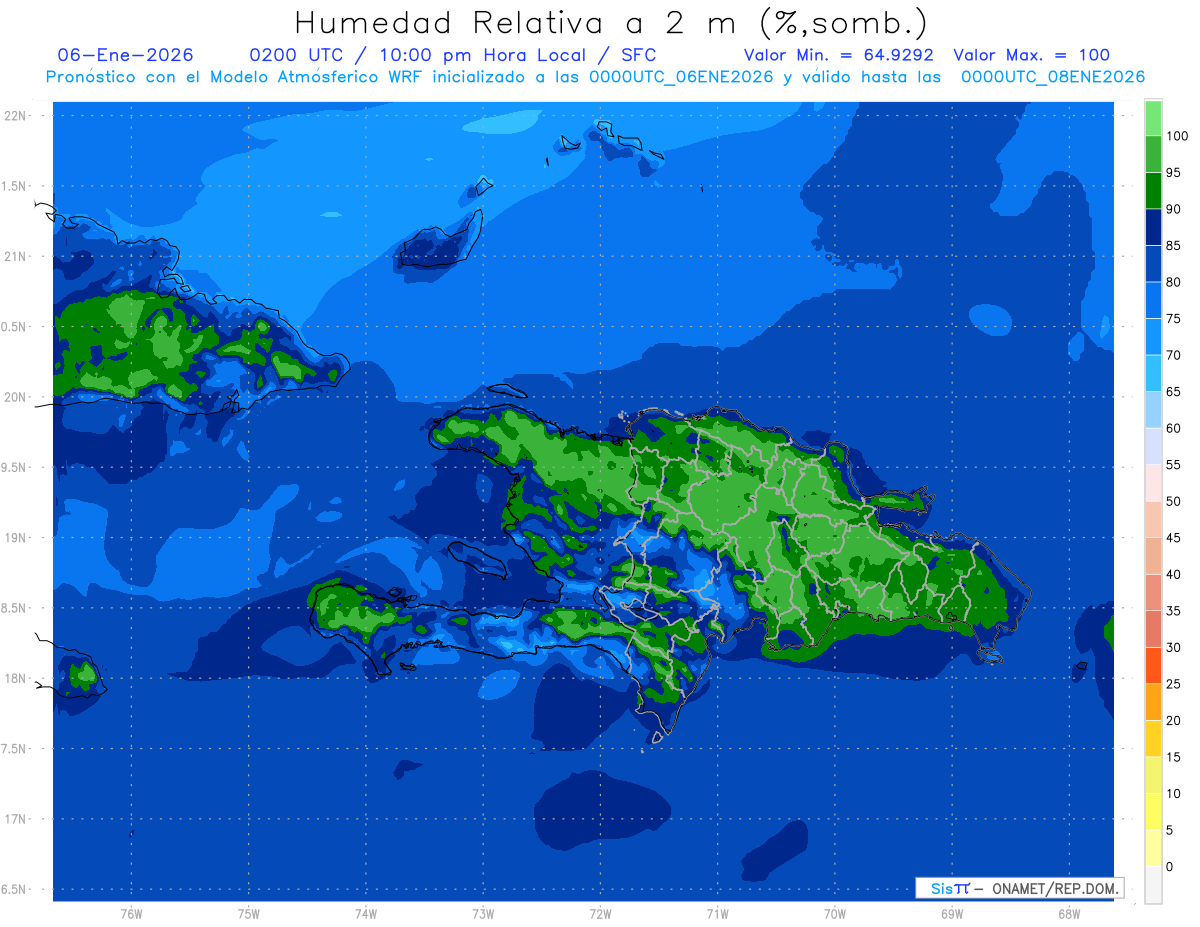Click the '76W' longitude label
Viewport: 1200px width, 927px height.
click(131, 914)
